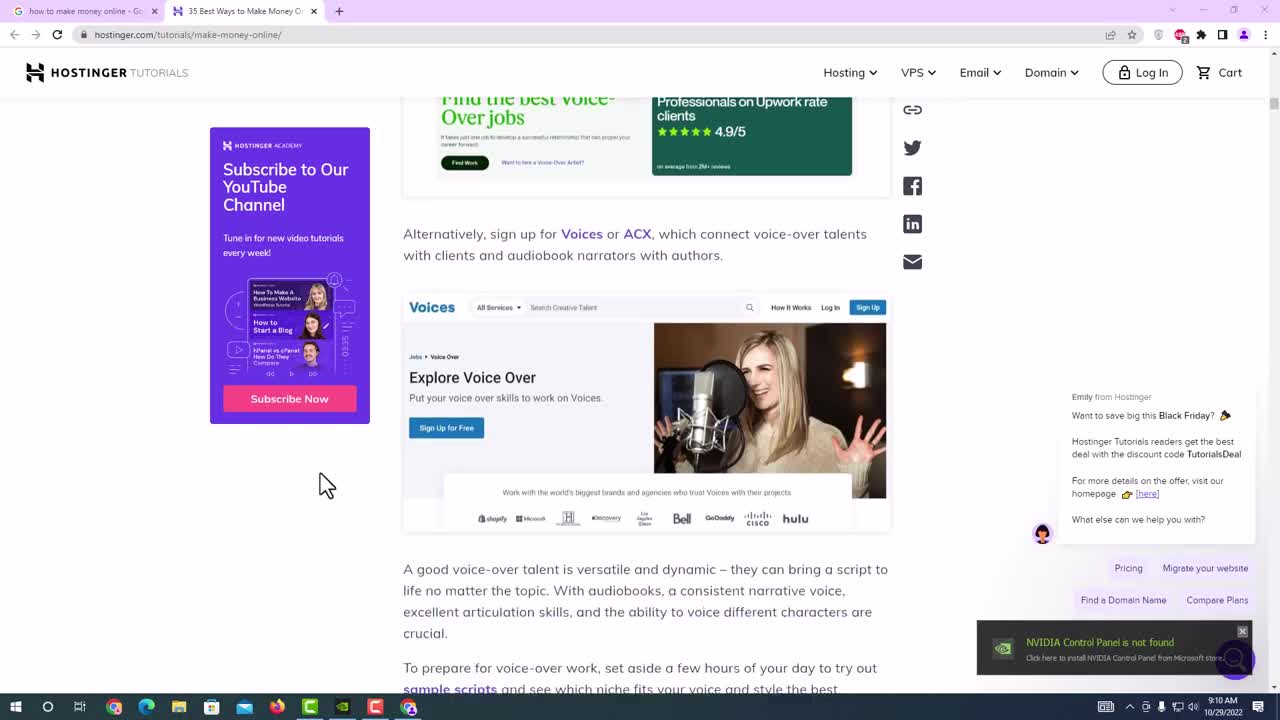Expand the Domain menu

point(1051,72)
